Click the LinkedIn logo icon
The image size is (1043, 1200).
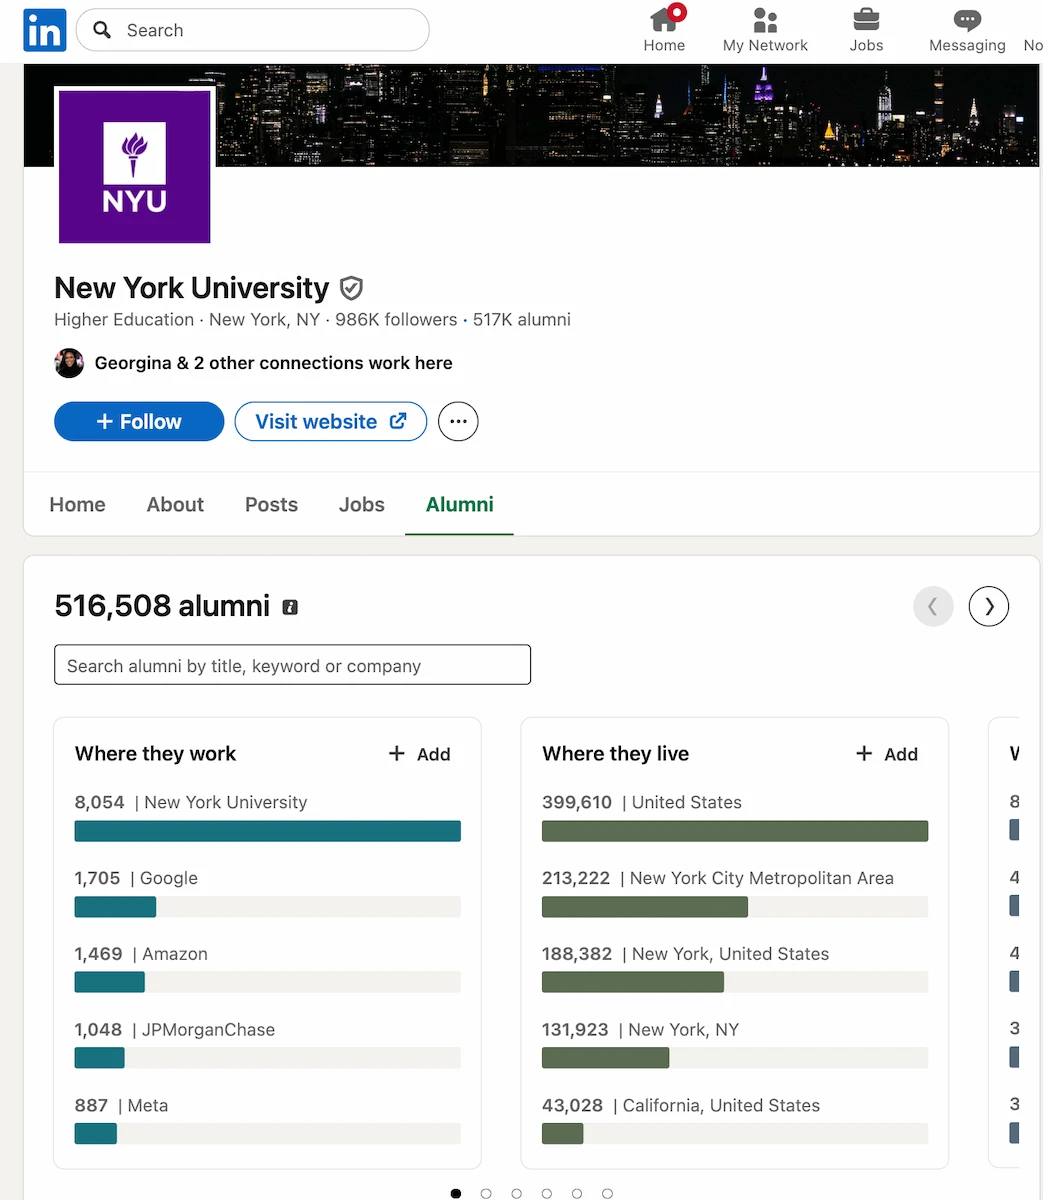(44, 30)
